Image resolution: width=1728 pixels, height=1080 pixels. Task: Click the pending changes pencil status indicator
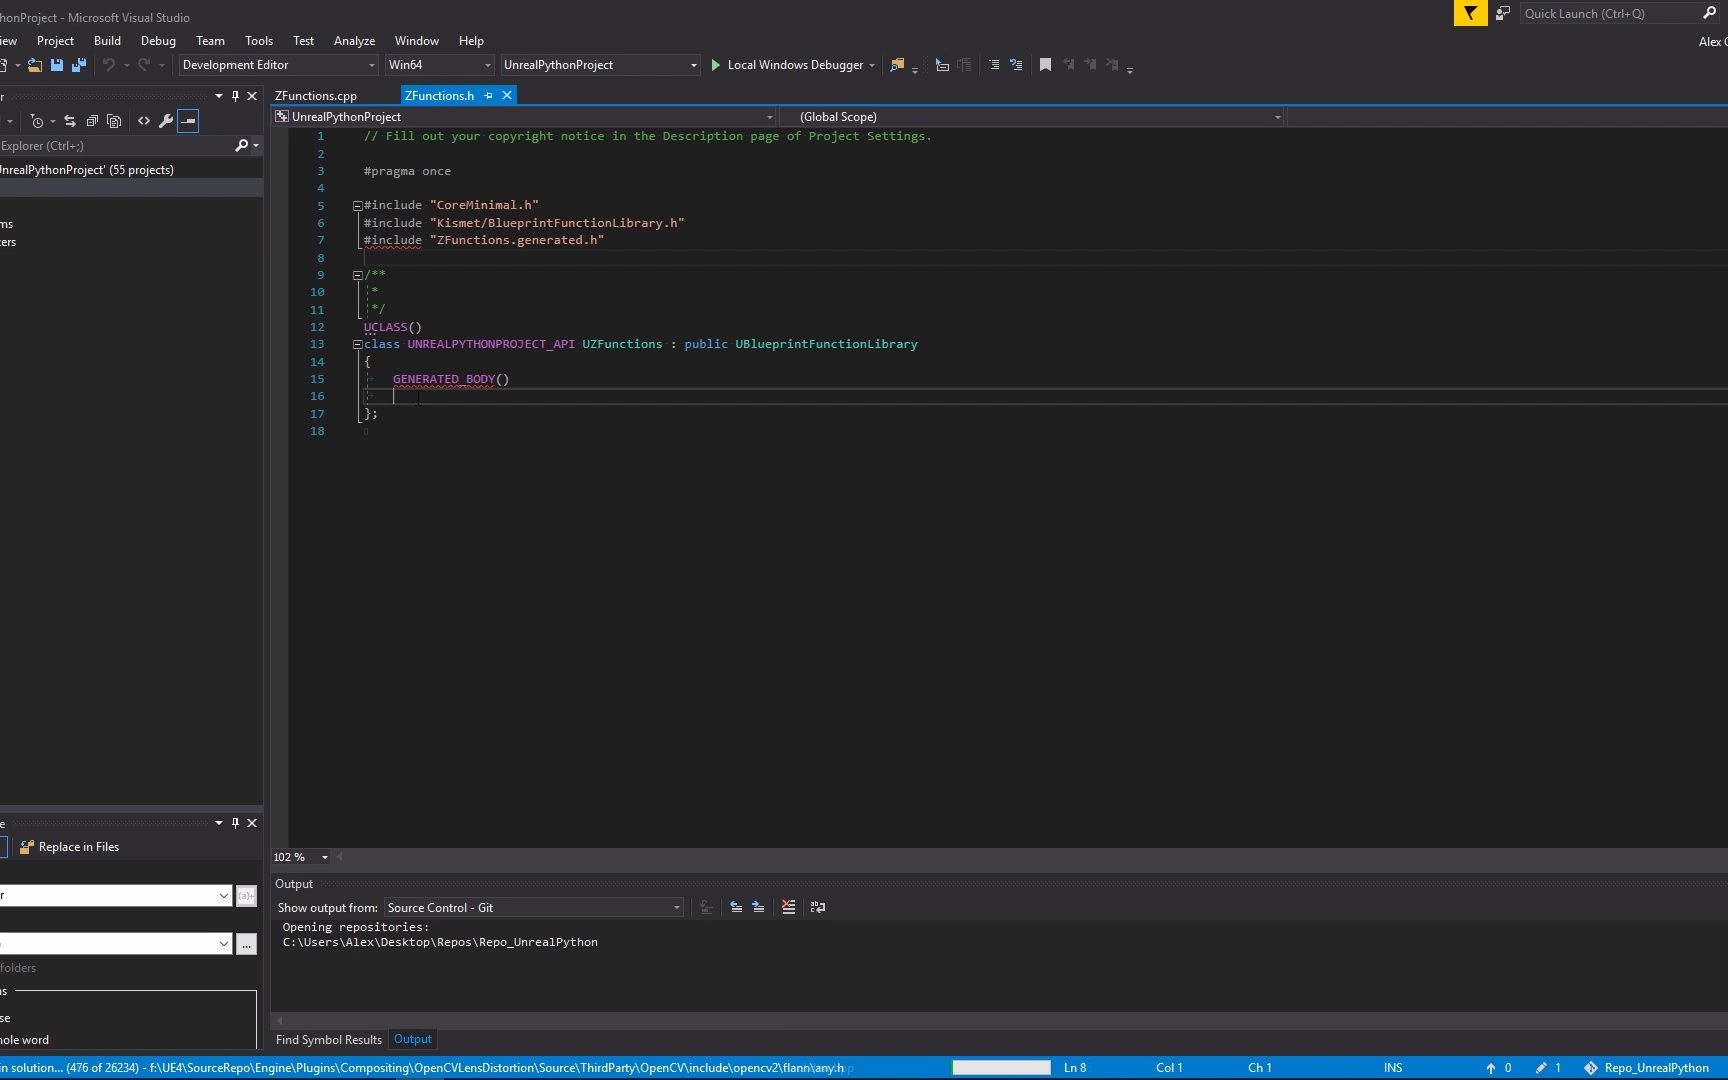1548,1068
